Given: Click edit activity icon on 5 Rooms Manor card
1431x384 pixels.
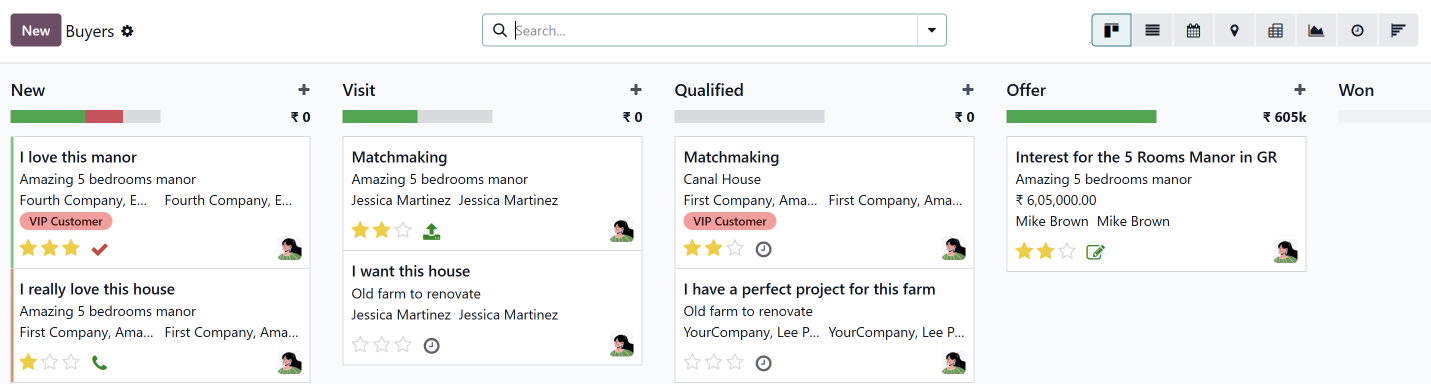Looking at the screenshot, I should tap(1096, 252).
